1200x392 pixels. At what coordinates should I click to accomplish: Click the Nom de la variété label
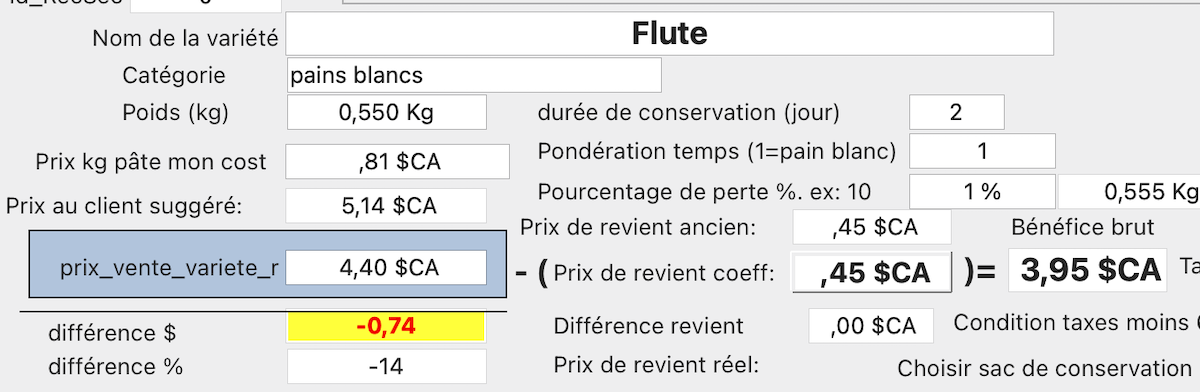coord(185,38)
